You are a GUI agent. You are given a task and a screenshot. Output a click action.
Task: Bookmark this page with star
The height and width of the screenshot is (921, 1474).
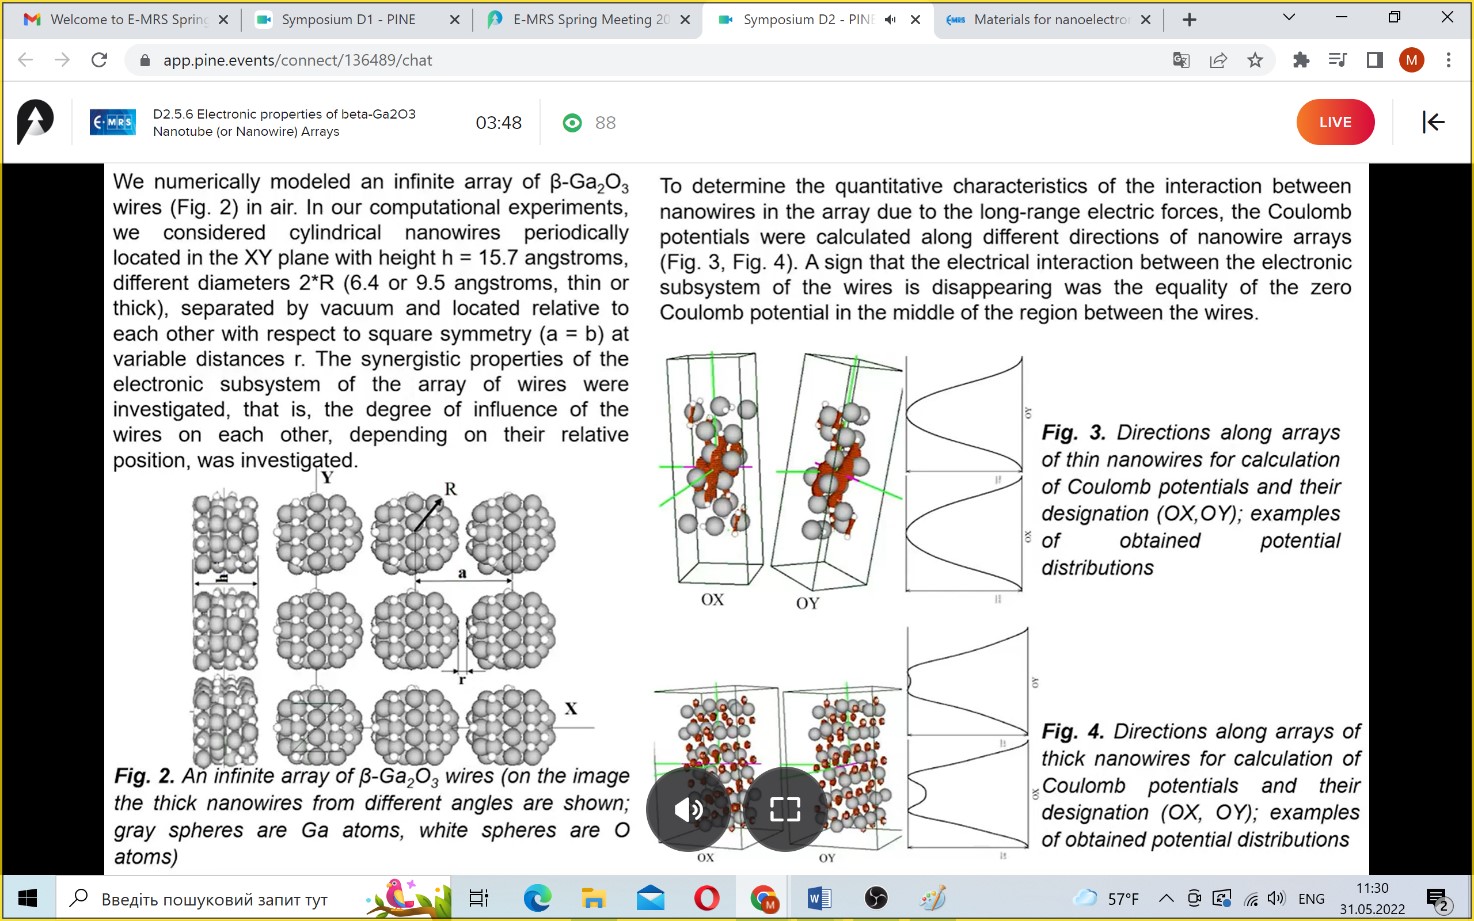coord(1255,60)
